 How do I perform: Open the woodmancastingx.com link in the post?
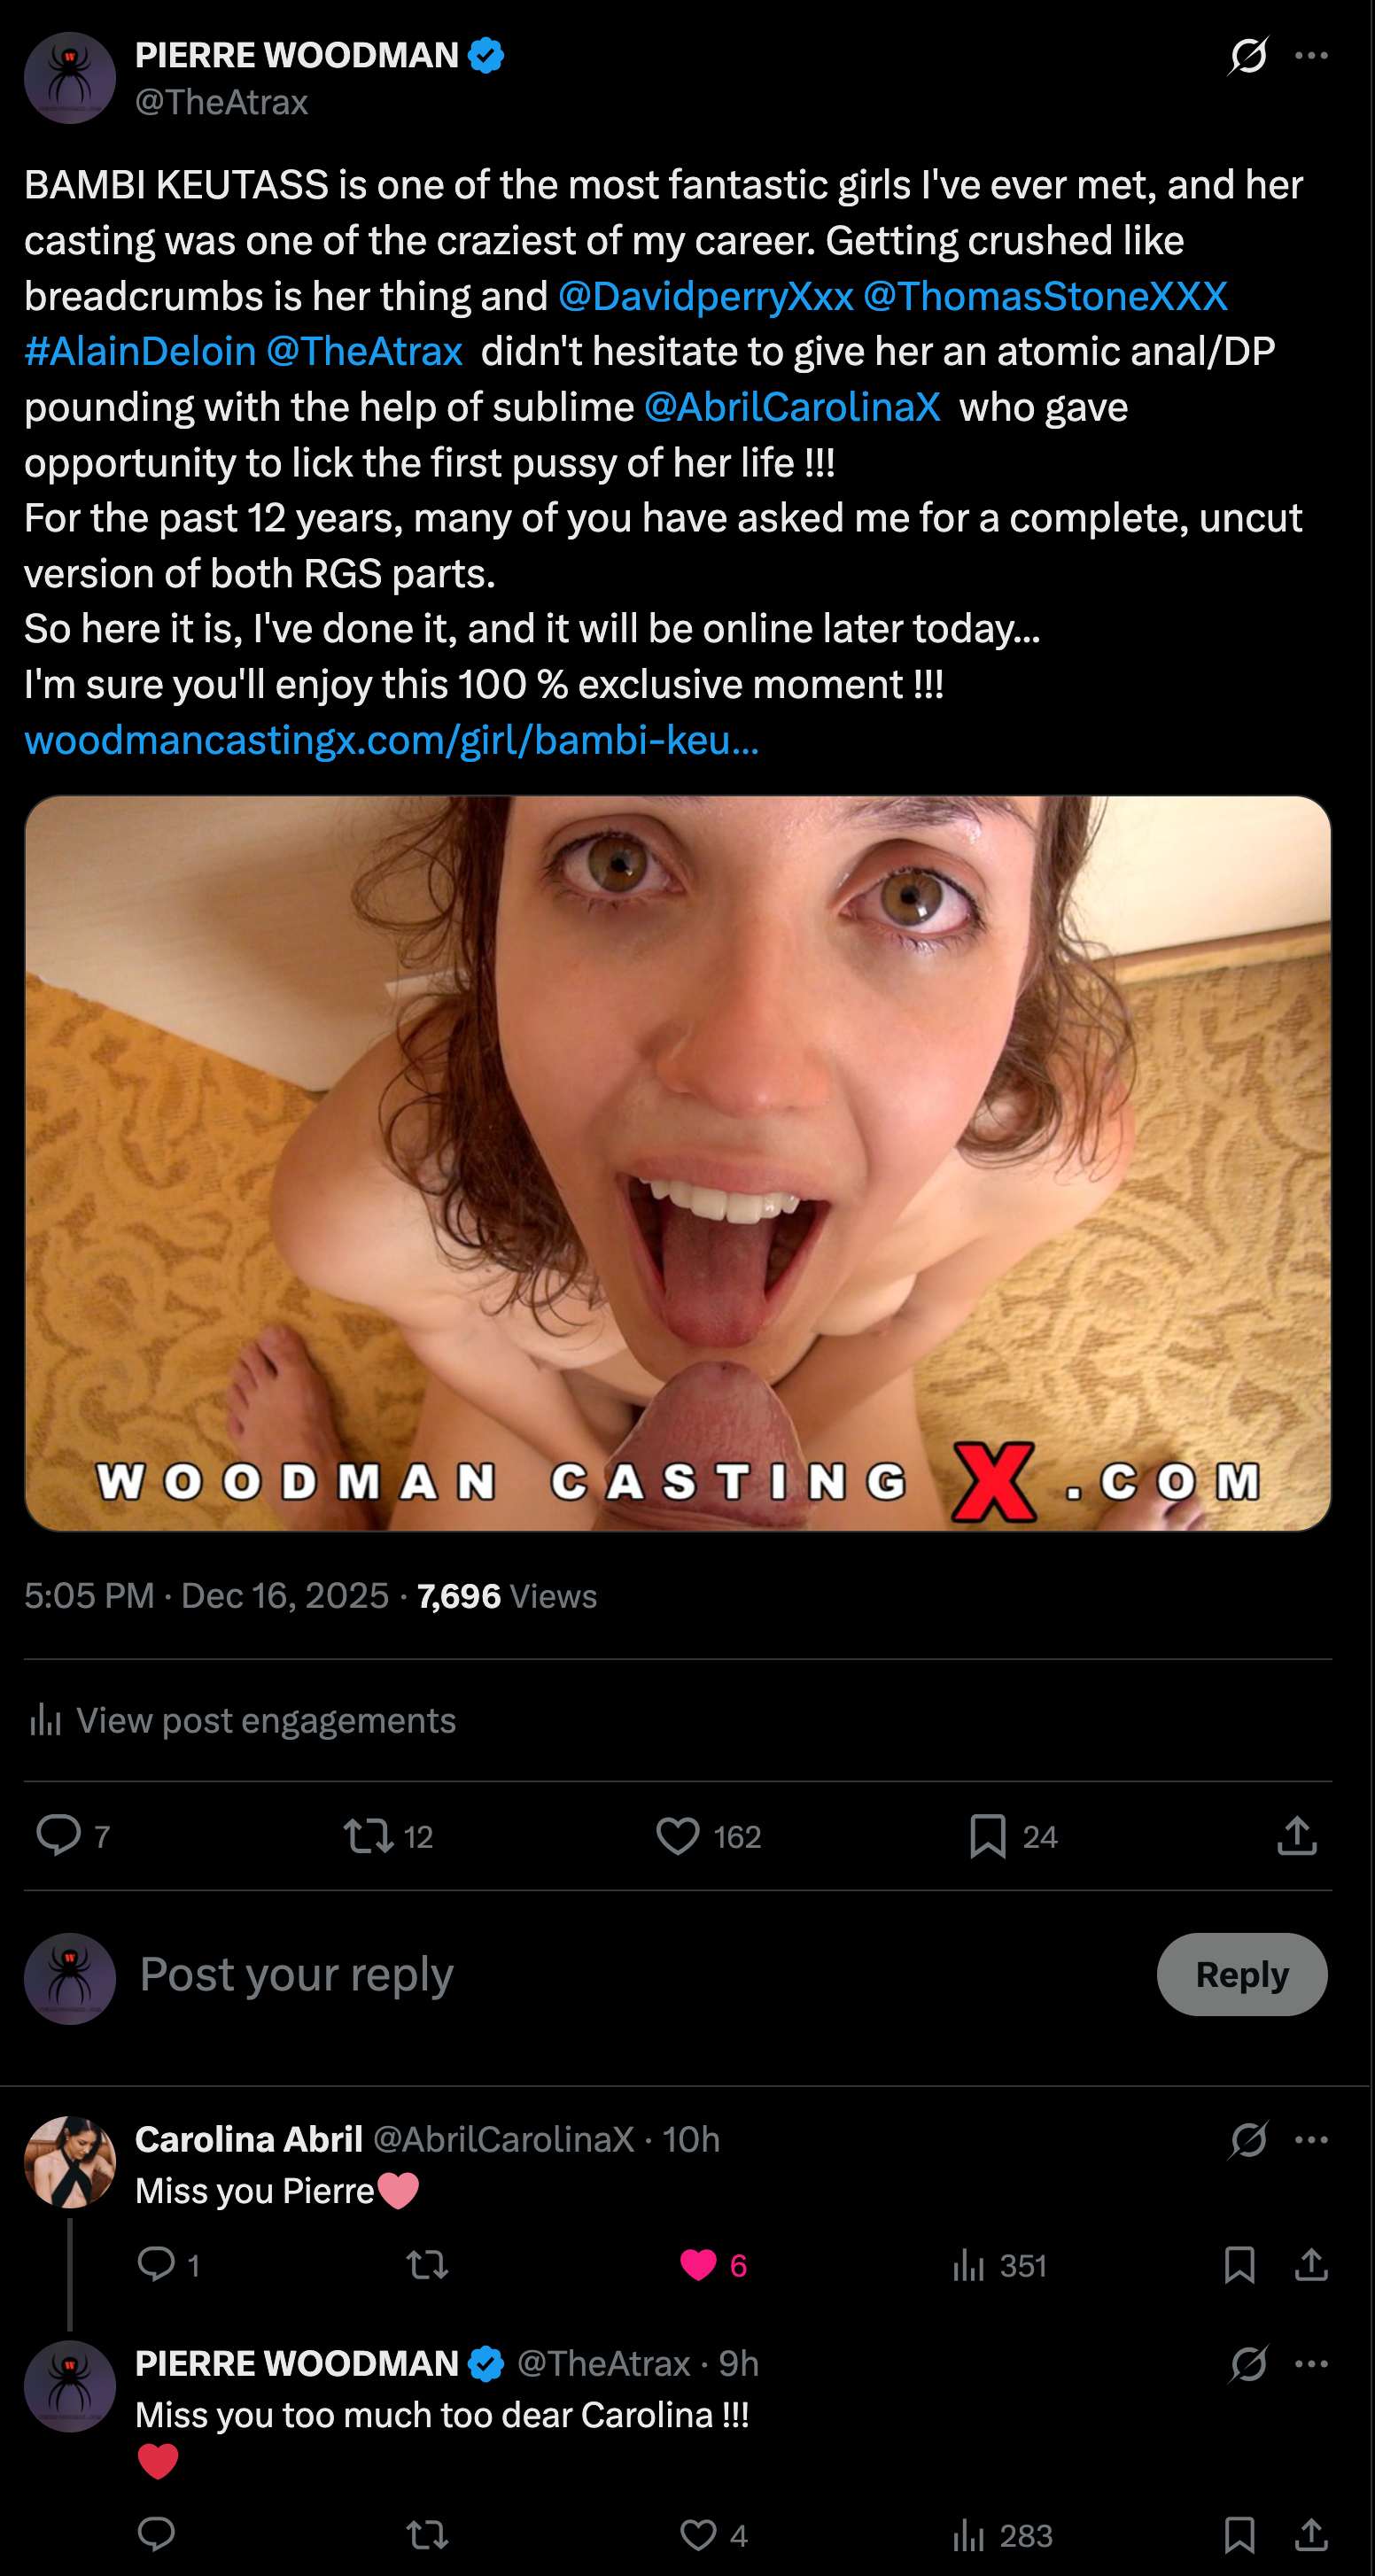(x=391, y=740)
